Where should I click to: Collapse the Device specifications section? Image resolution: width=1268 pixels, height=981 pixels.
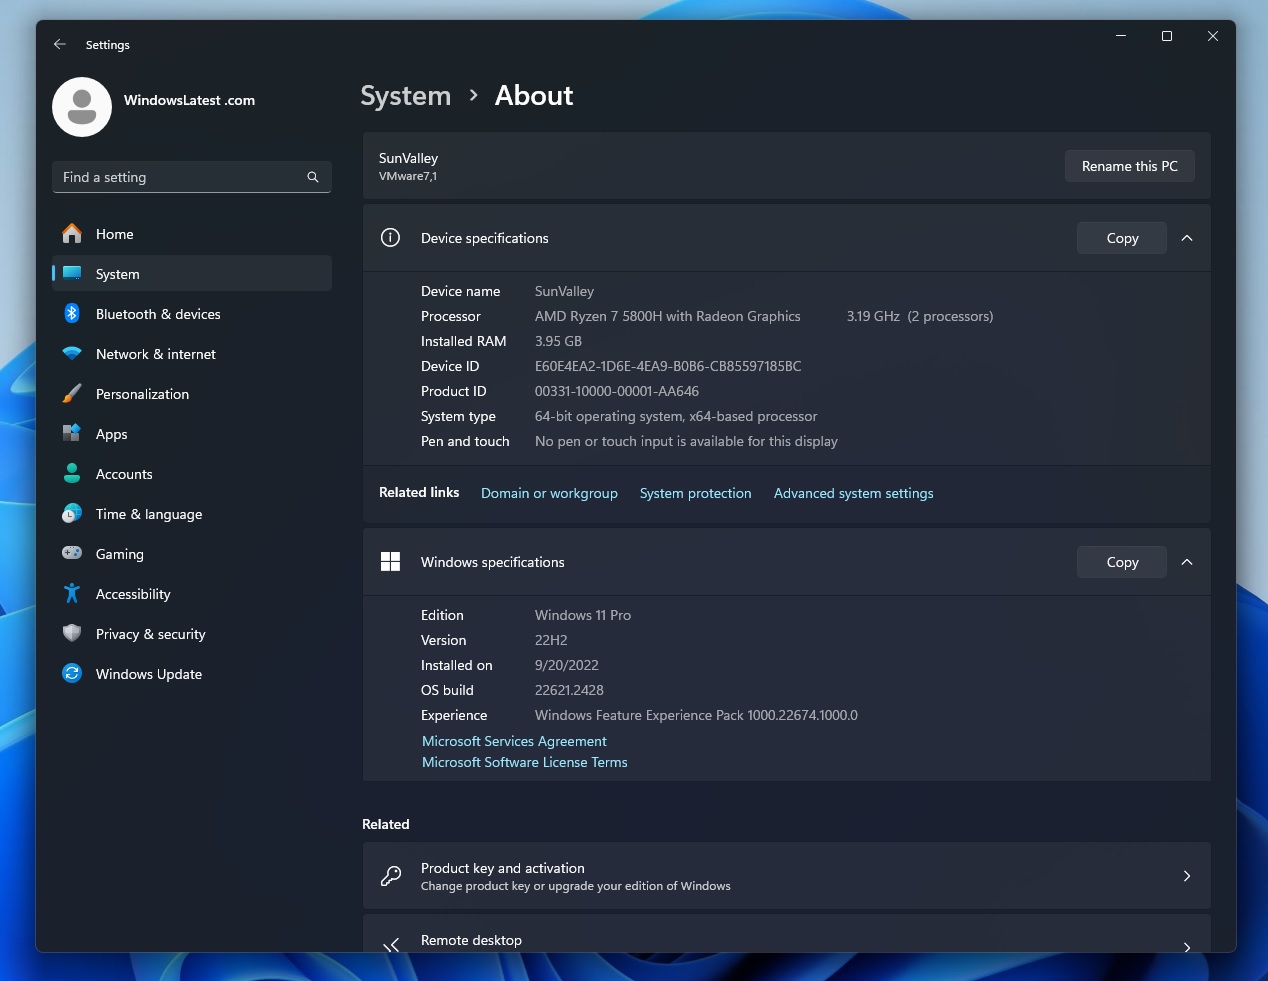(x=1187, y=238)
